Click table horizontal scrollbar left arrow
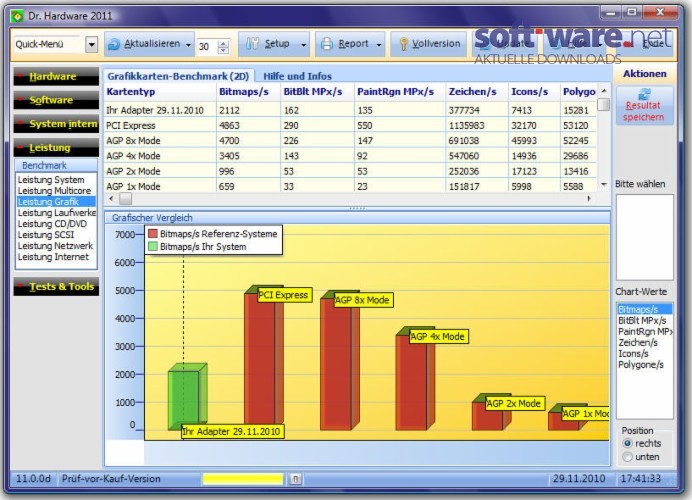Screen dimensions: 692x500 pos(111,199)
